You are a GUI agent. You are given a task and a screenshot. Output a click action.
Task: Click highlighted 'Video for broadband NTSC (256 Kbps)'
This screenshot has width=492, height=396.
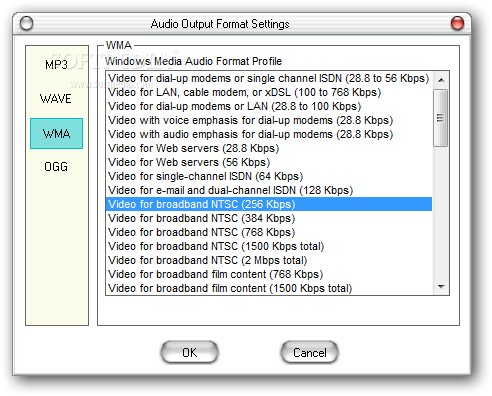tap(269, 204)
